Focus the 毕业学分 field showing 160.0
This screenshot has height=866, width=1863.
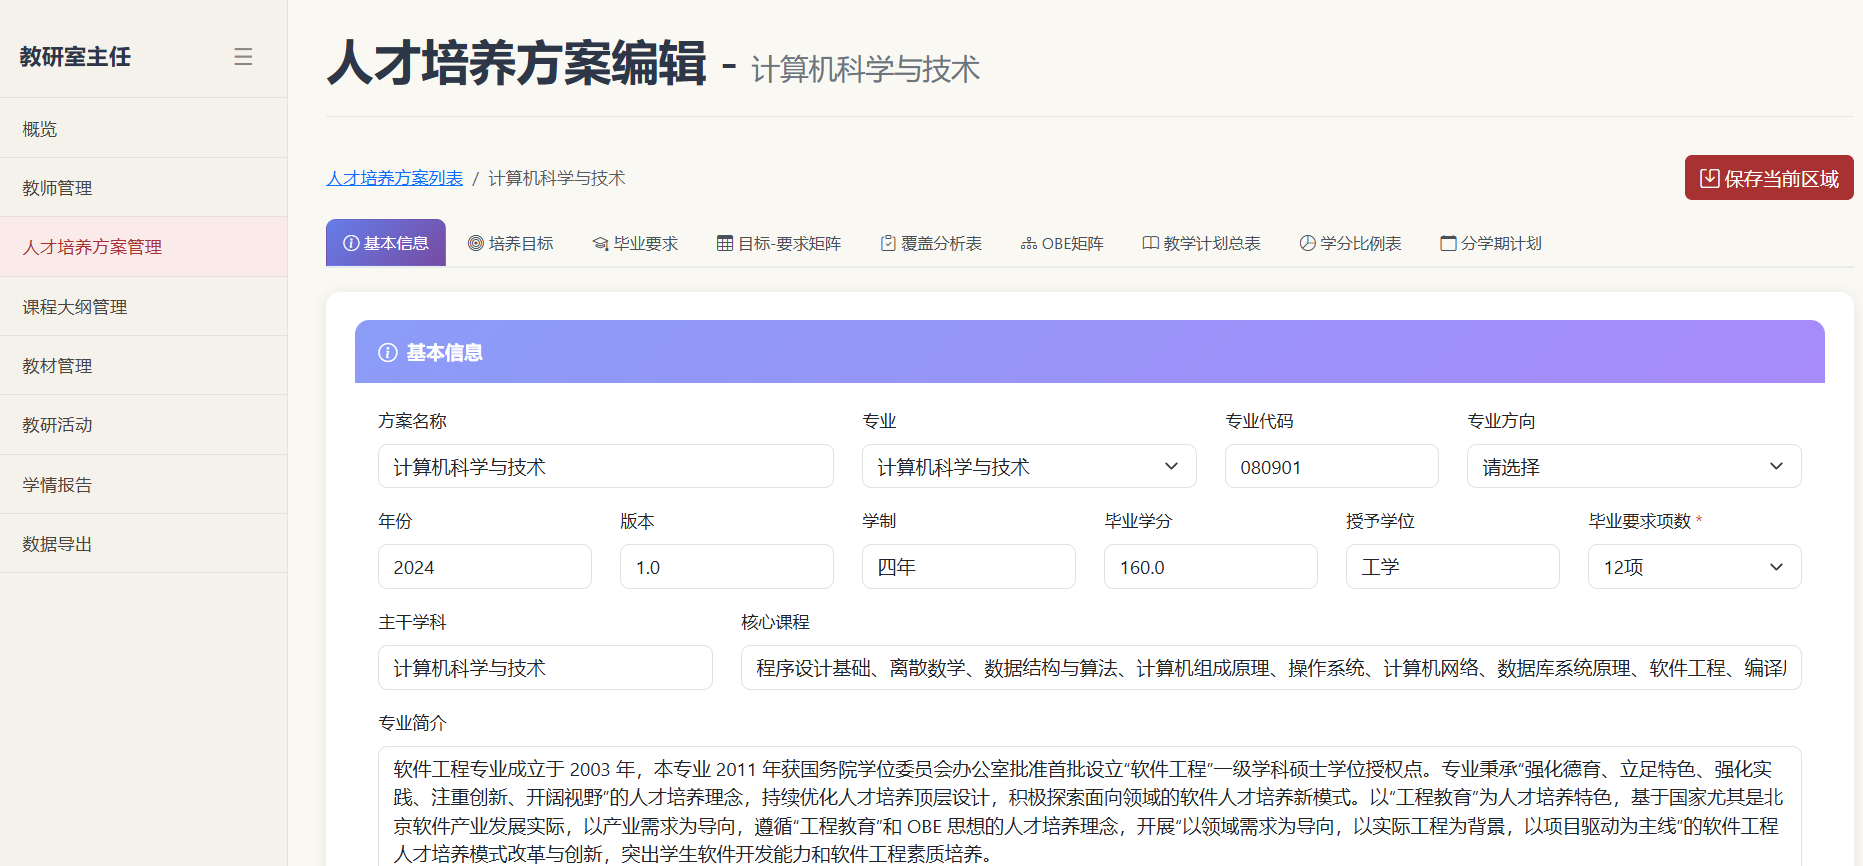pyautogui.click(x=1211, y=567)
